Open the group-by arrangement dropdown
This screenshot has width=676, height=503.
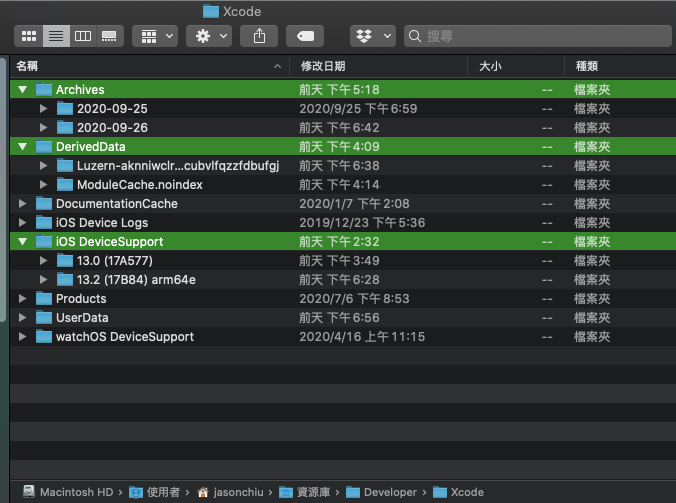pos(154,36)
